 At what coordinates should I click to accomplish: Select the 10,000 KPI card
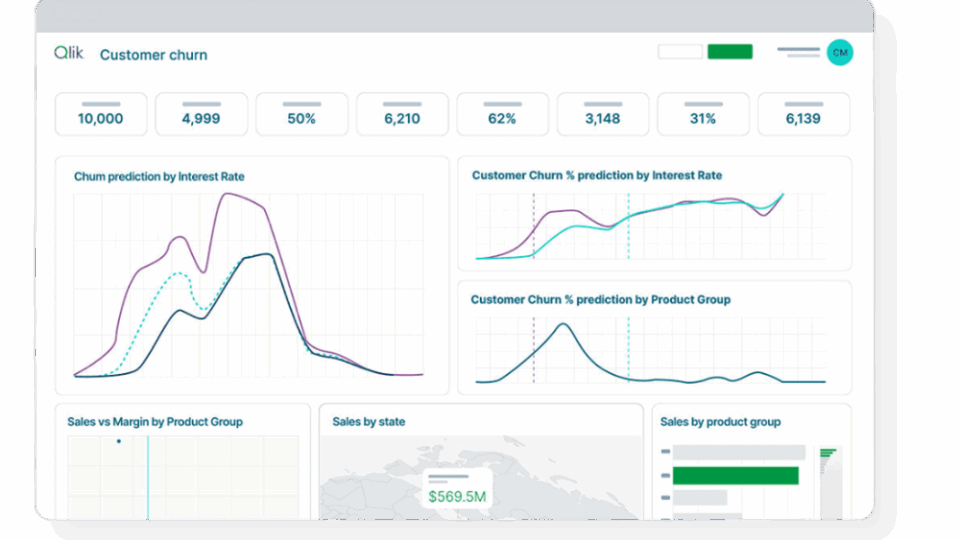pos(101,114)
